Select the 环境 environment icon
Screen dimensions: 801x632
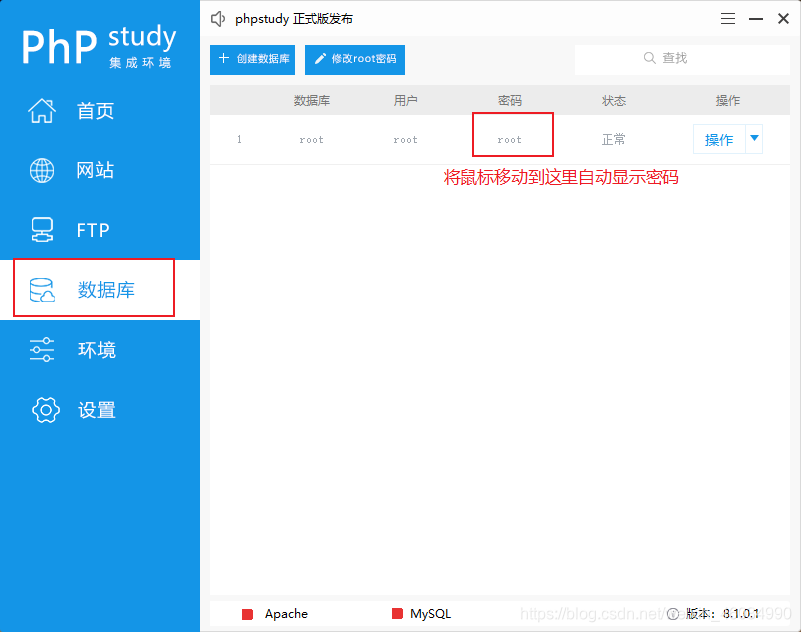pos(41,349)
